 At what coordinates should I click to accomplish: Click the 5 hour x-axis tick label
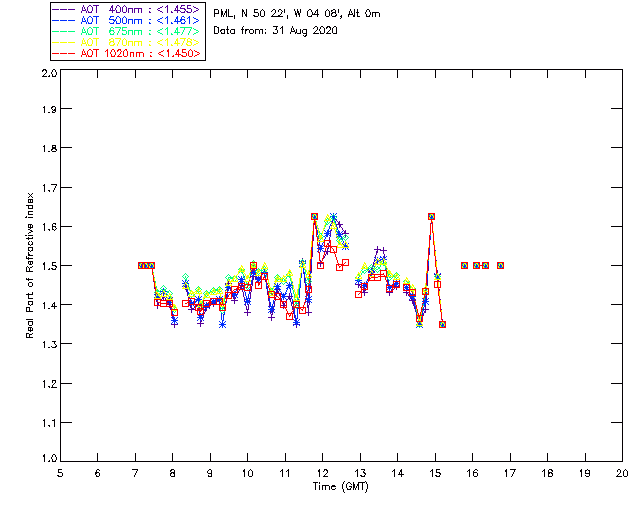(x=60, y=473)
